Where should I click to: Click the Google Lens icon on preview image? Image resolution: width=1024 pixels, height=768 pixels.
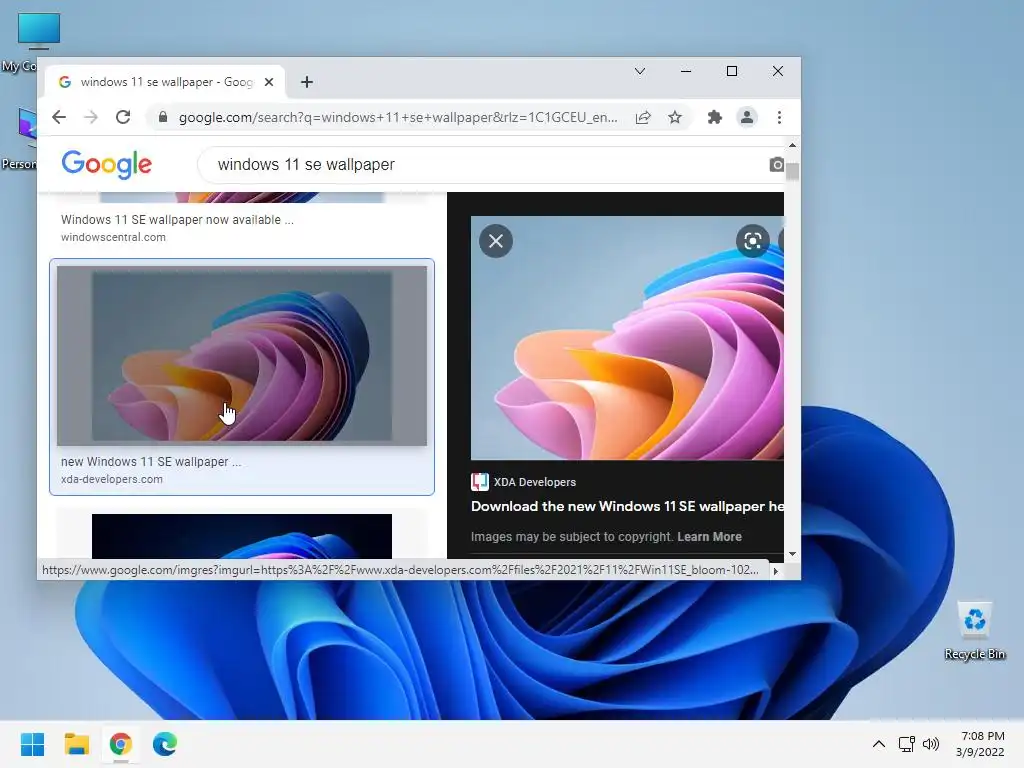pos(752,241)
